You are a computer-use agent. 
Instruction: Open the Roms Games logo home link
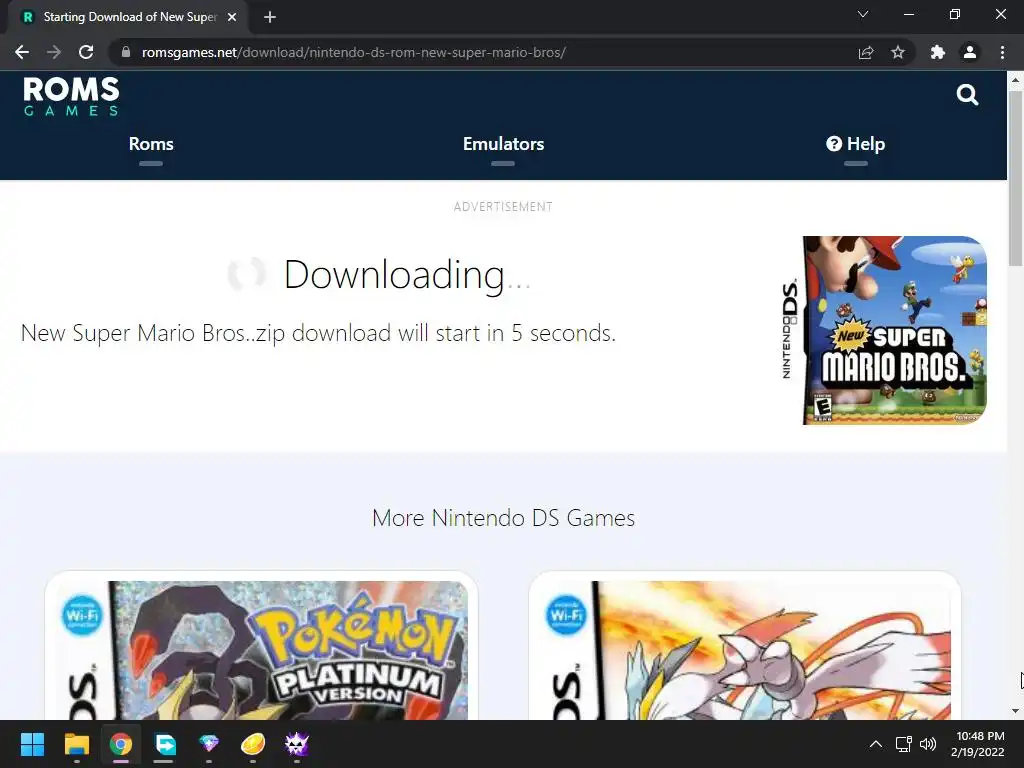pos(71,97)
